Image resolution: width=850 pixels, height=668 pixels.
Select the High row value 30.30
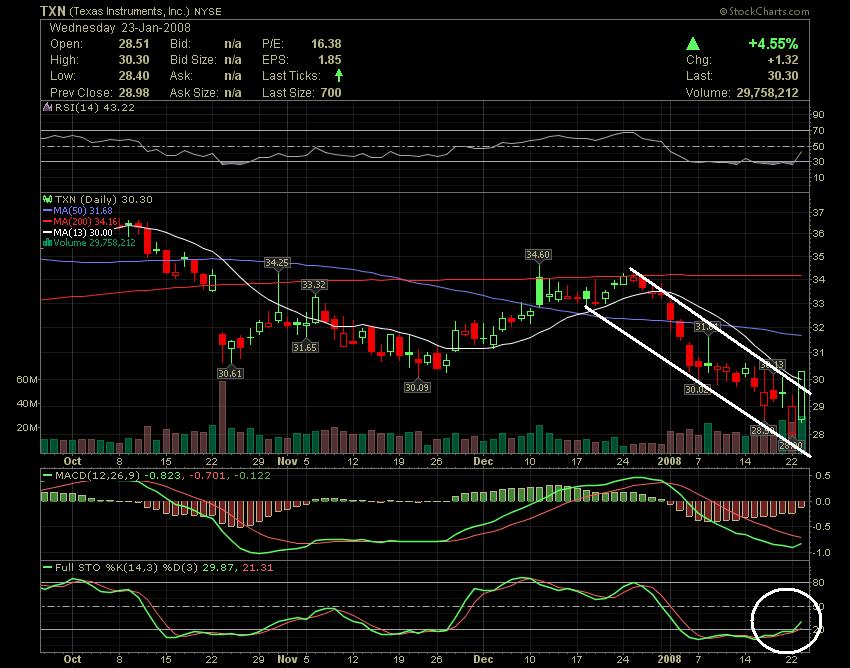tap(133, 60)
